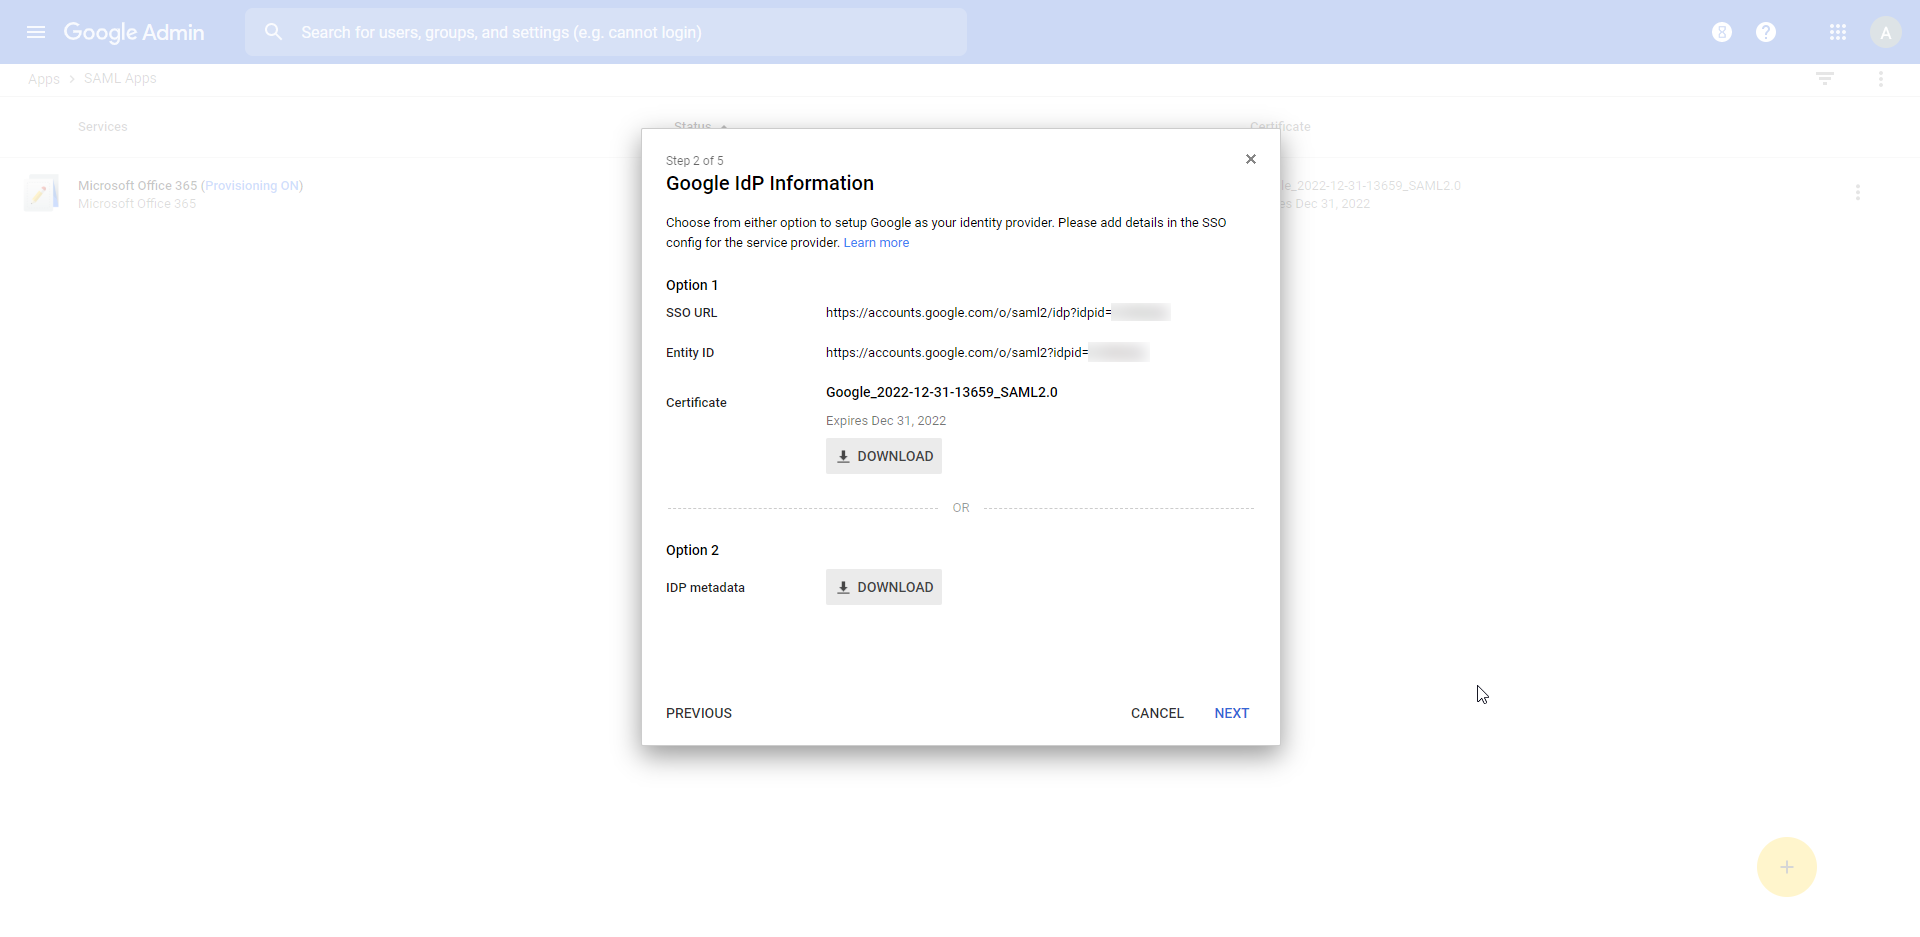Open the Learn more link
This screenshot has height=937, width=1920.
[x=876, y=243]
